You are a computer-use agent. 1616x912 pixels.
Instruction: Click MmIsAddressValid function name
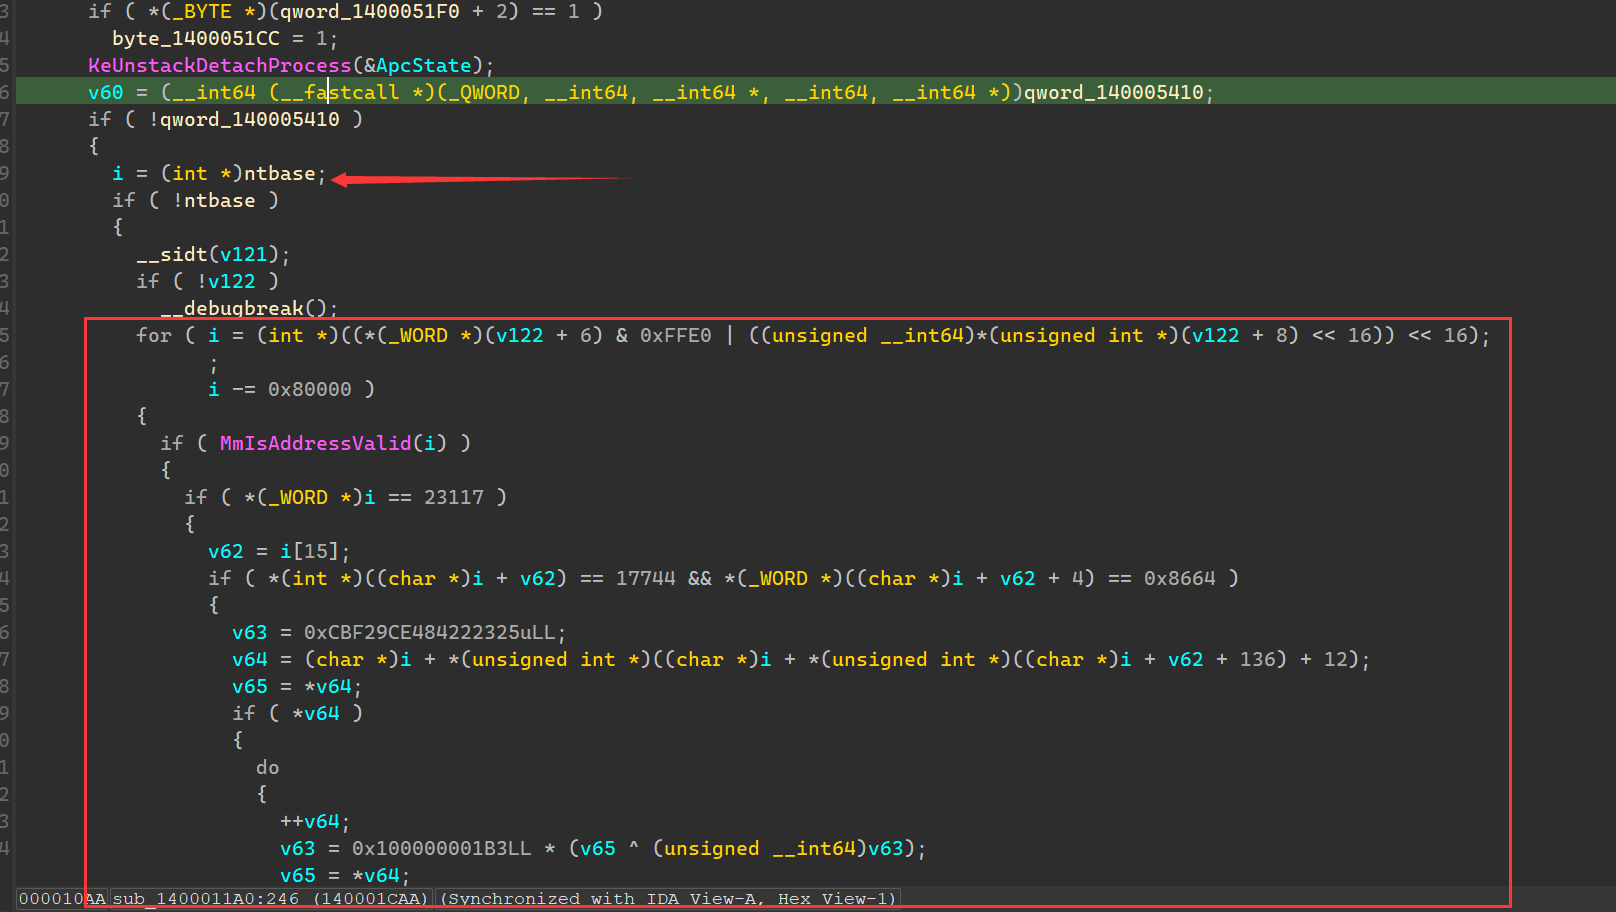tap(316, 443)
